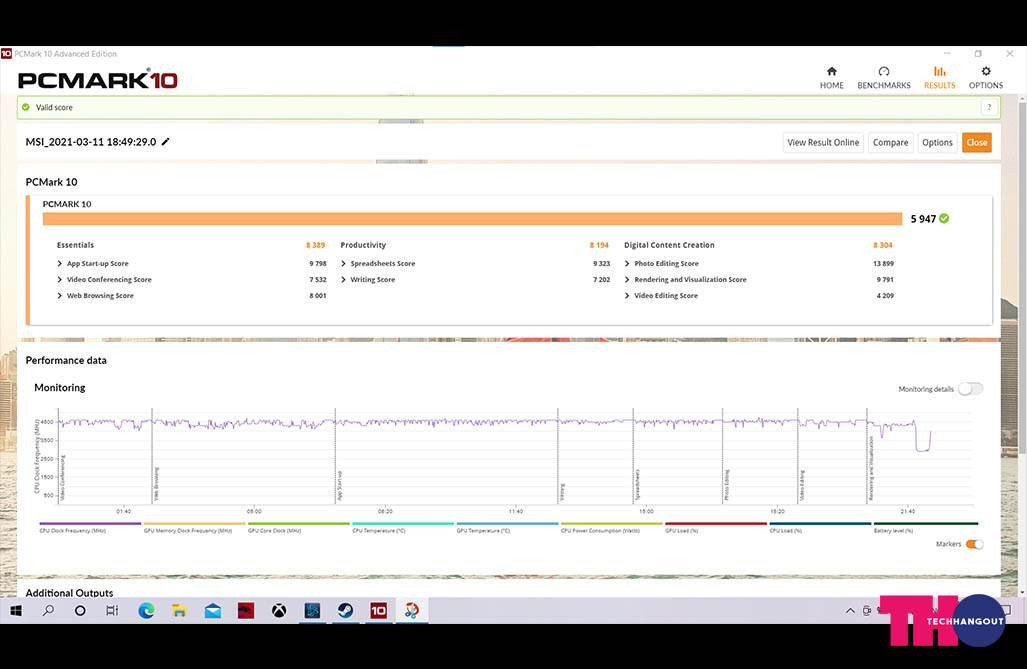Click the question mark help button
Image resolution: width=1027 pixels, height=669 pixels.
tap(989, 107)
